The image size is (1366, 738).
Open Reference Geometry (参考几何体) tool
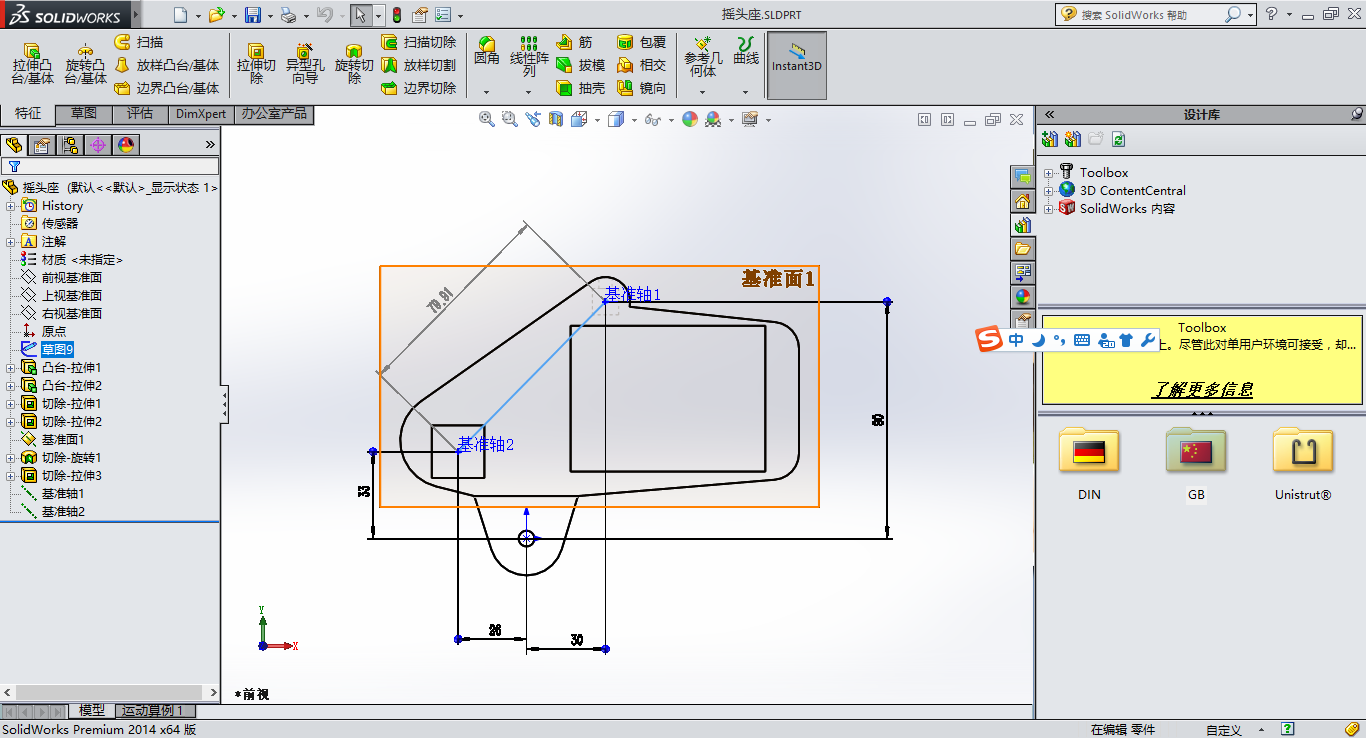(703, 56)
